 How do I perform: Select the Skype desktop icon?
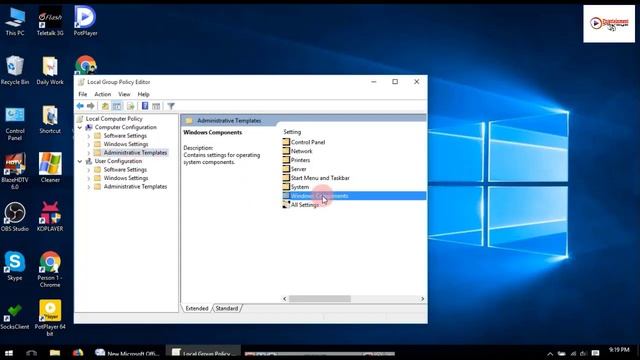pyautogui.click(x=15, y=266)
